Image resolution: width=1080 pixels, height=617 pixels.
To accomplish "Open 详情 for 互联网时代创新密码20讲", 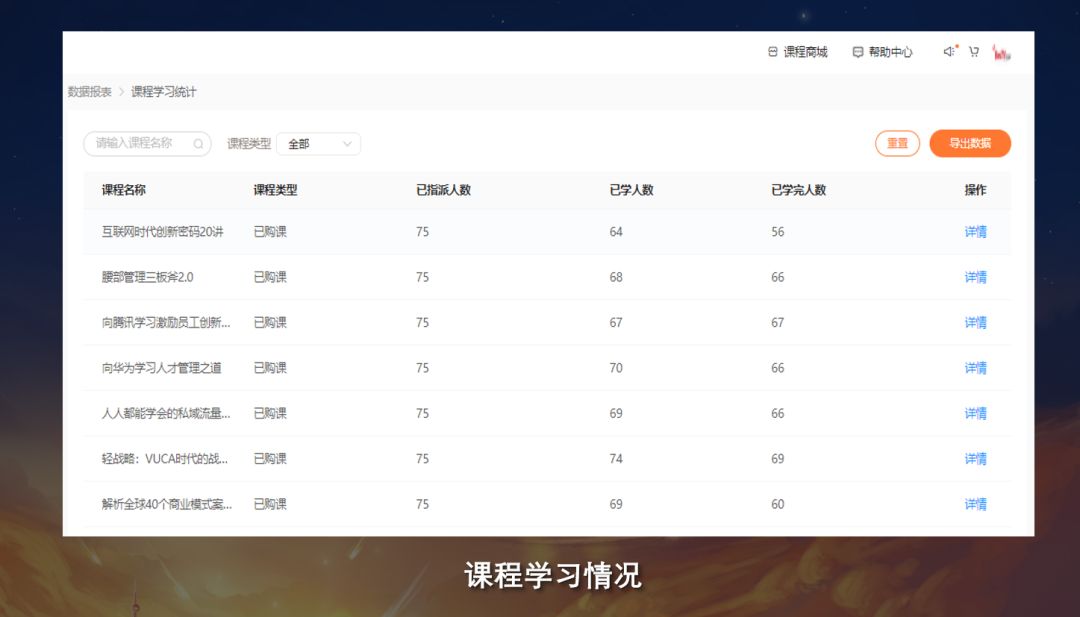I will coord(975,232).
